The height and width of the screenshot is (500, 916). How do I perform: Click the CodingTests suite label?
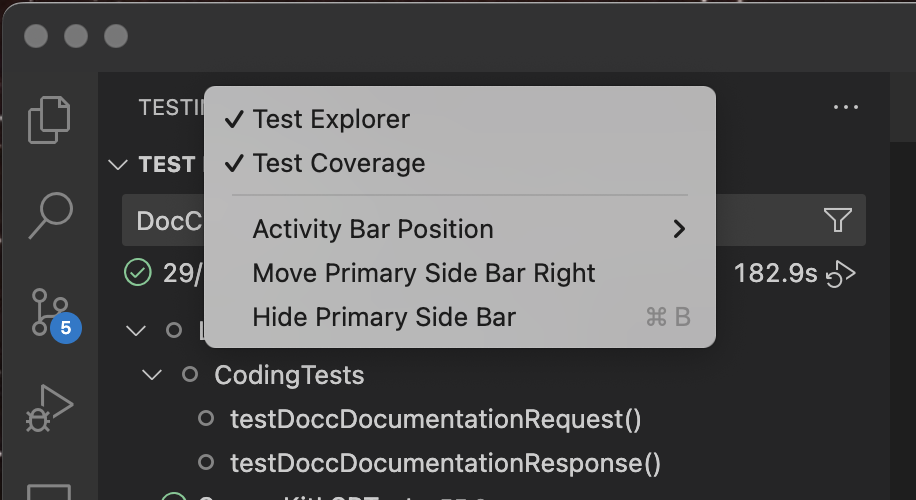289,376
